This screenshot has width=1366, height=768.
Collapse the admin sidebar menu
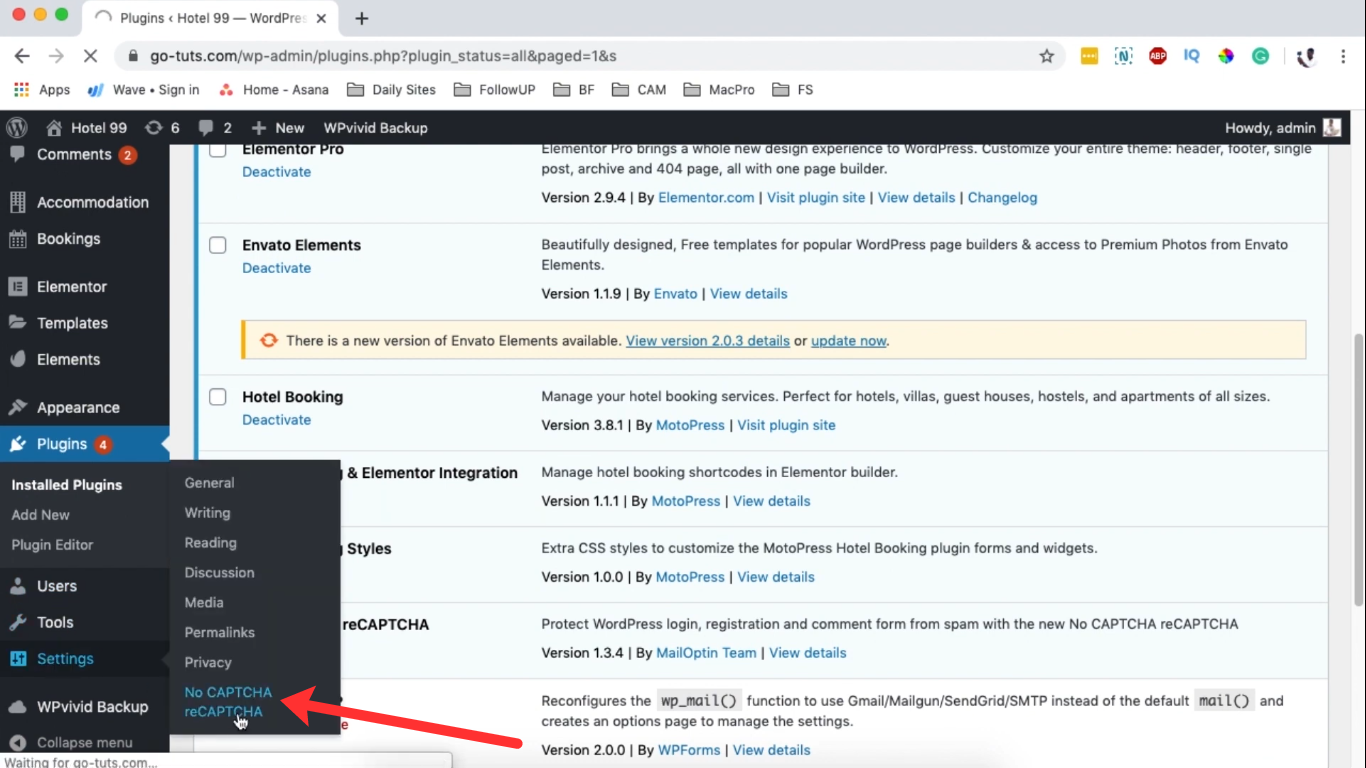point(85,742)
